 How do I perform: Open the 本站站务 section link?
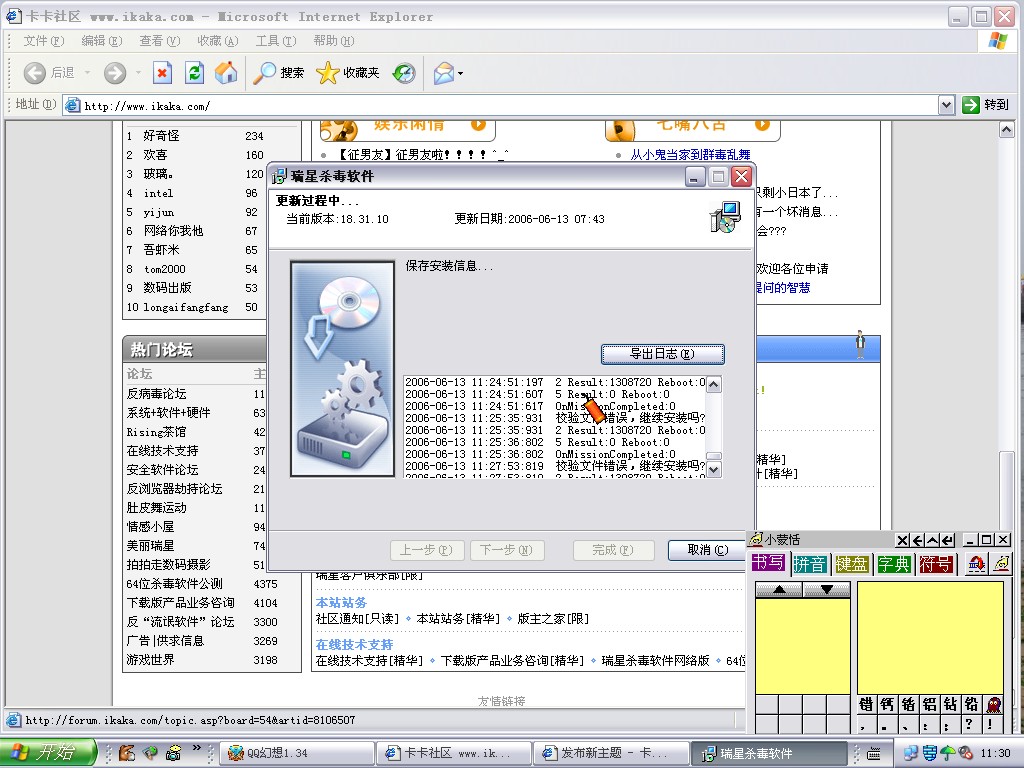pyautogui.click(x=342, y=602)
